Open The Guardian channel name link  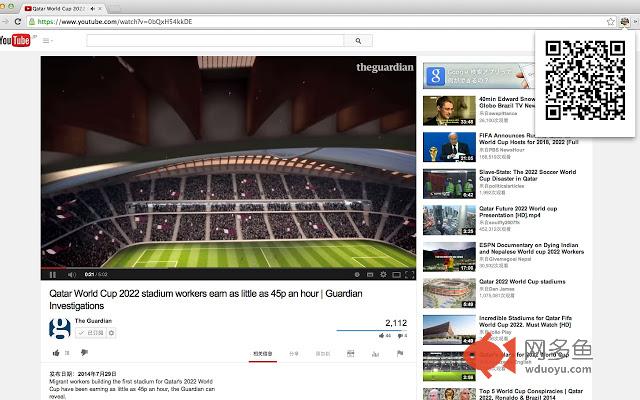point(93,321)
